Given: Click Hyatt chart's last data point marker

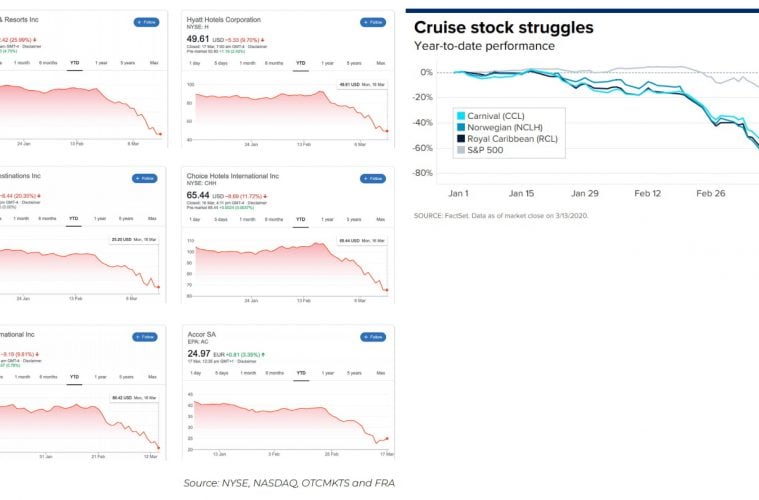Looking at the screenshot, I should [387, 131].
